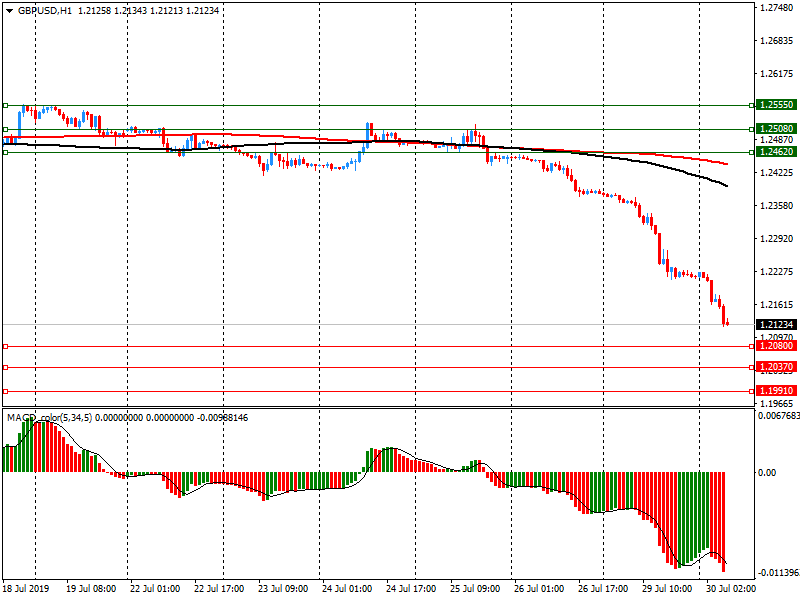800x600 pixels.
Task: Grab the left handle of the 1.25550 line
Action: [x=6, y=106]
